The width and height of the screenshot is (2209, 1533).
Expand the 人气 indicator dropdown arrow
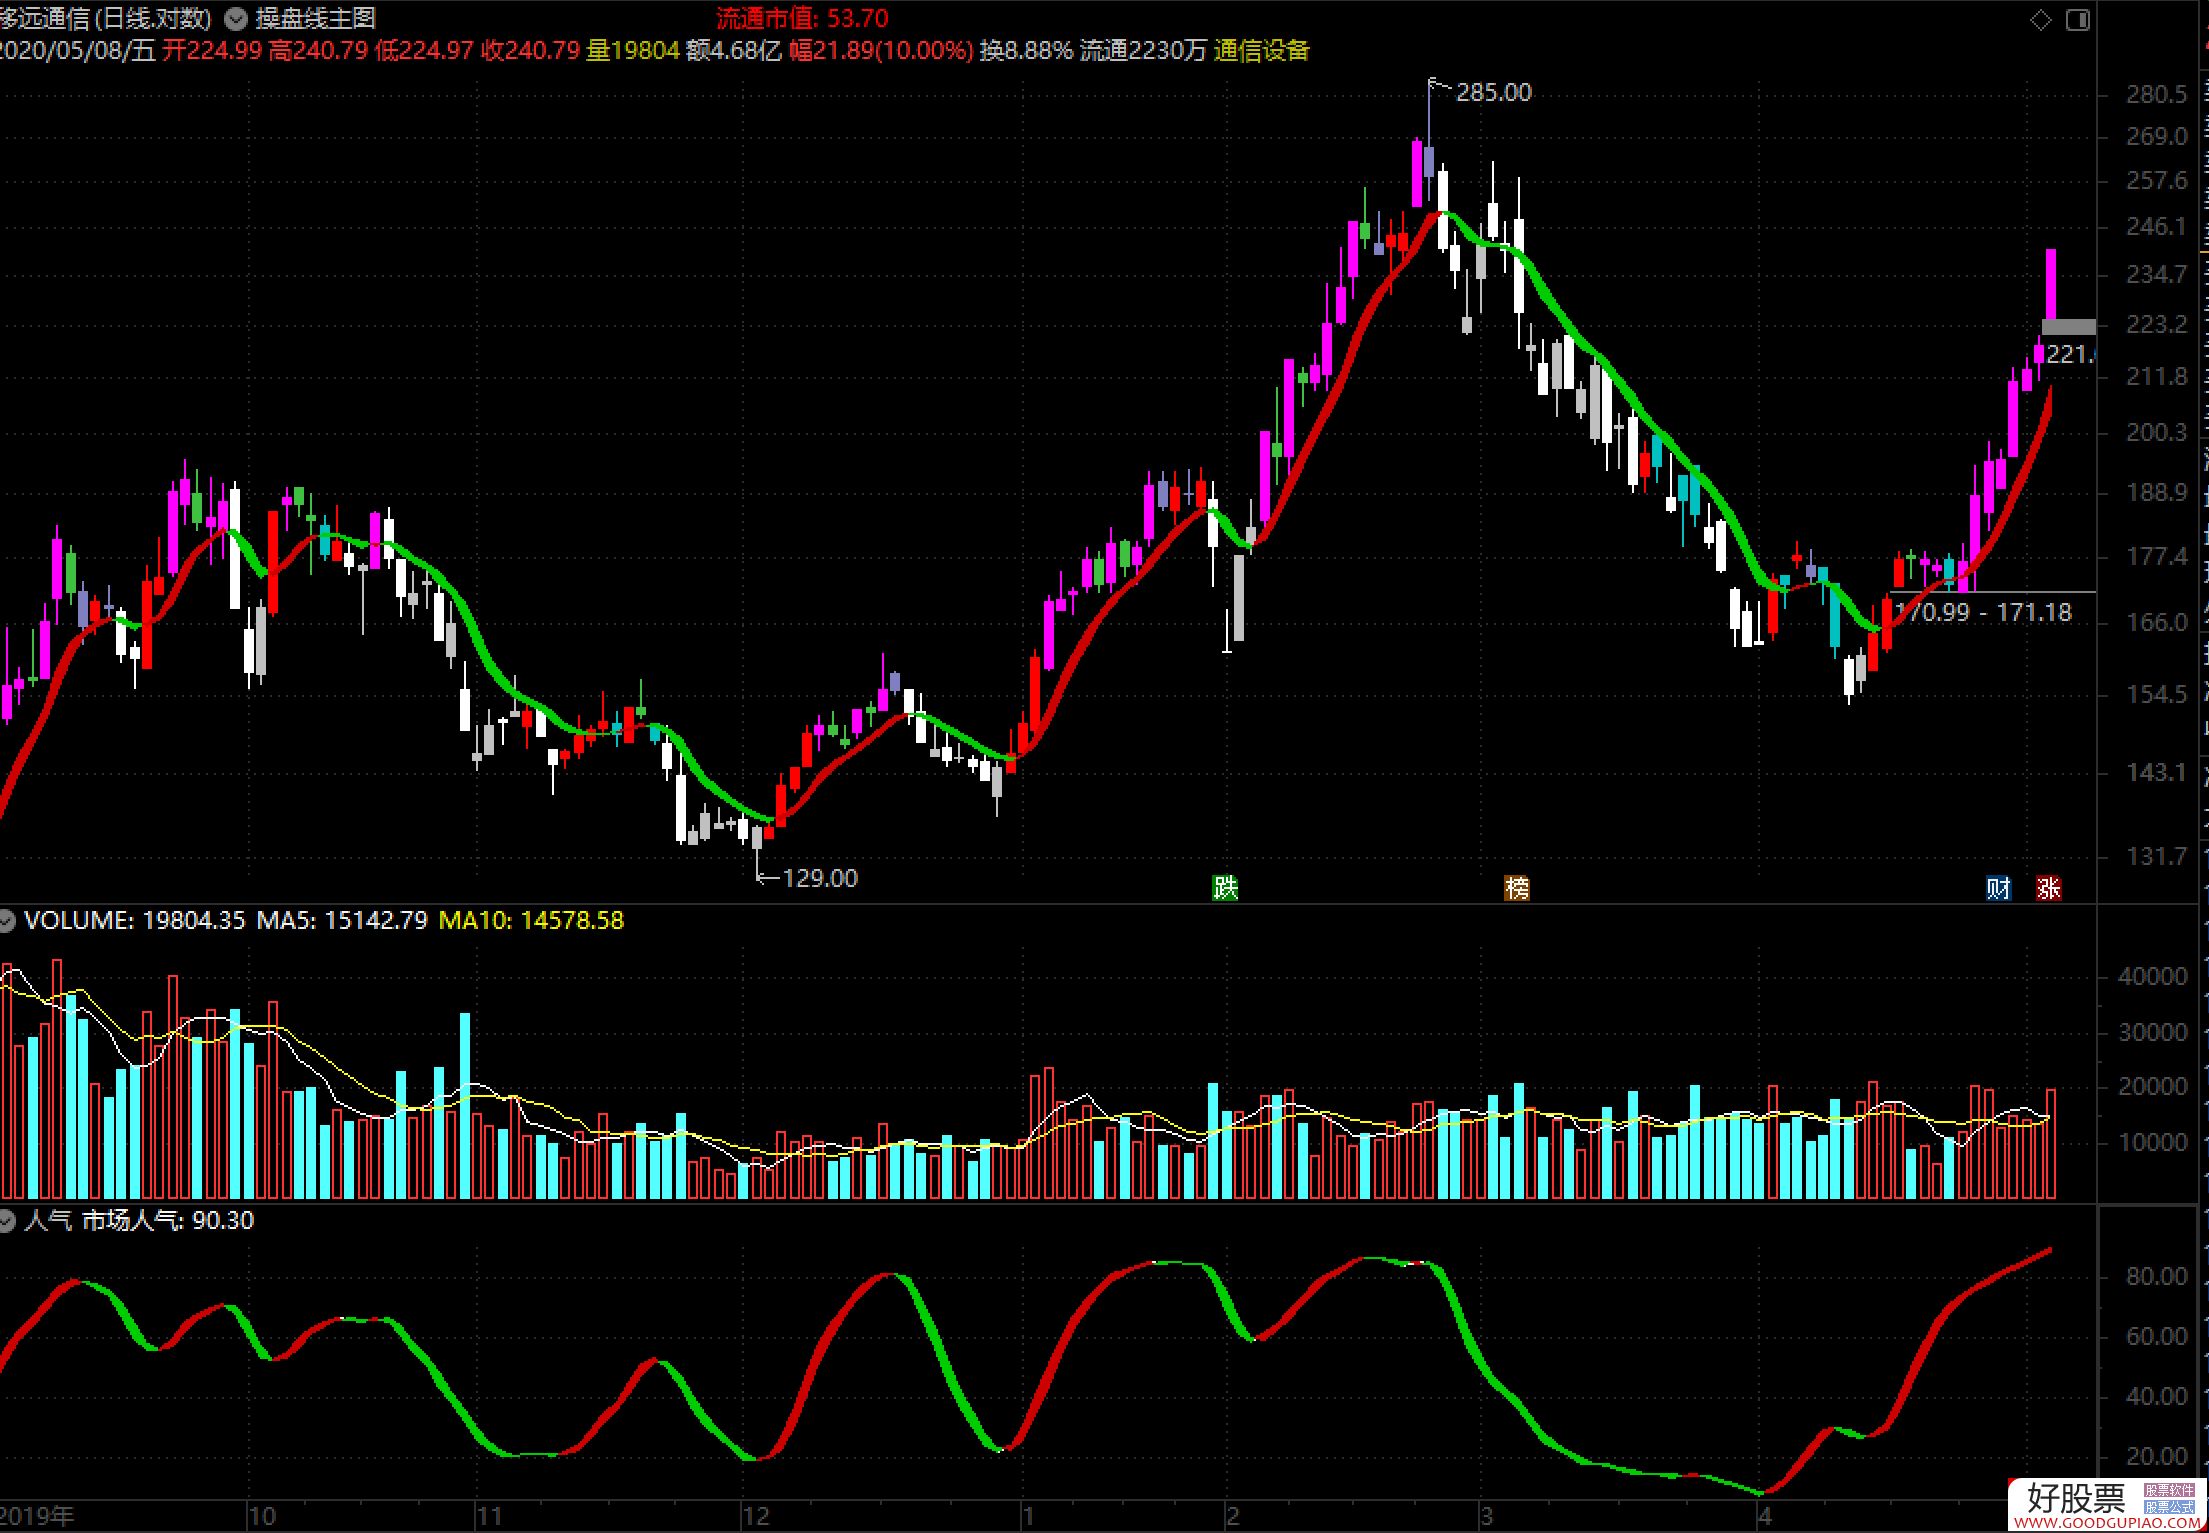(x=6, y=1221)
